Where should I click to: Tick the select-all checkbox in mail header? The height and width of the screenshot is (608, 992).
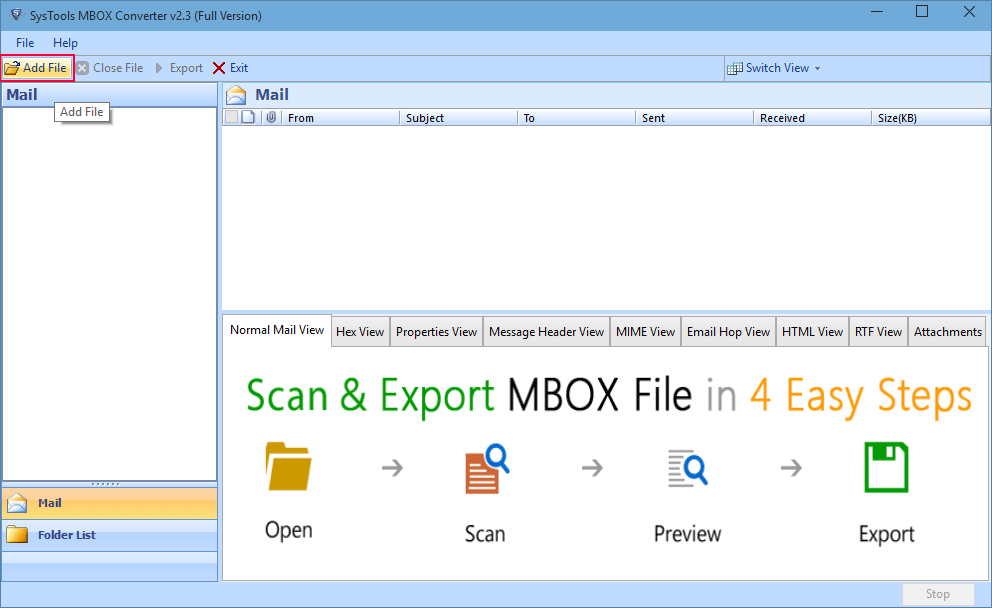tap(232, 118)
